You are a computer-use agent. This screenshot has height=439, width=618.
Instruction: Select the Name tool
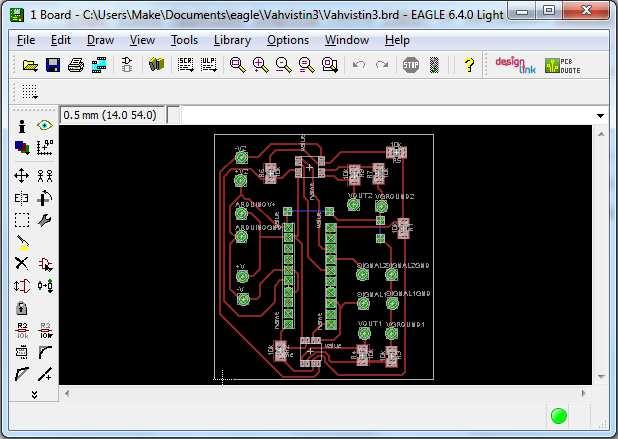pyautogui.click(x=22, y=331)
